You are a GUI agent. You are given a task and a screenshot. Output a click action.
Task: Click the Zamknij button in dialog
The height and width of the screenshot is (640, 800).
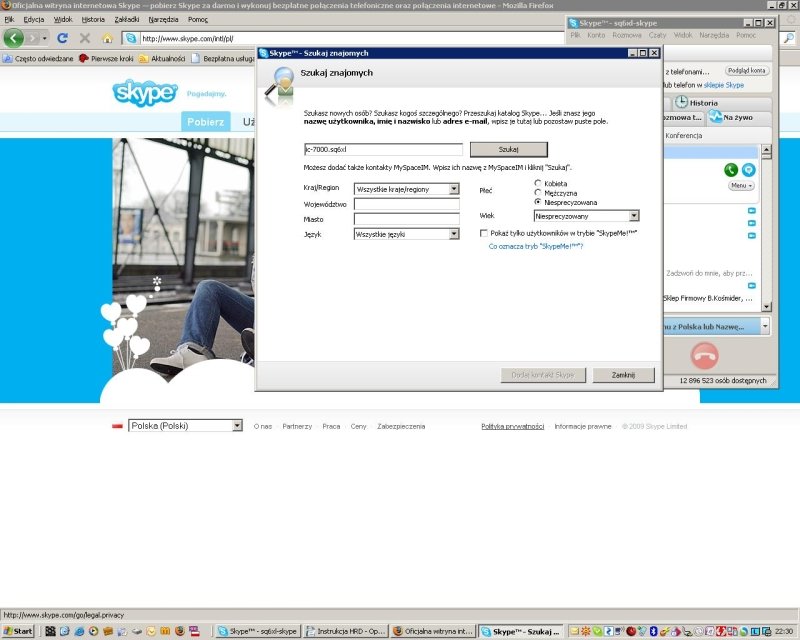623,375
